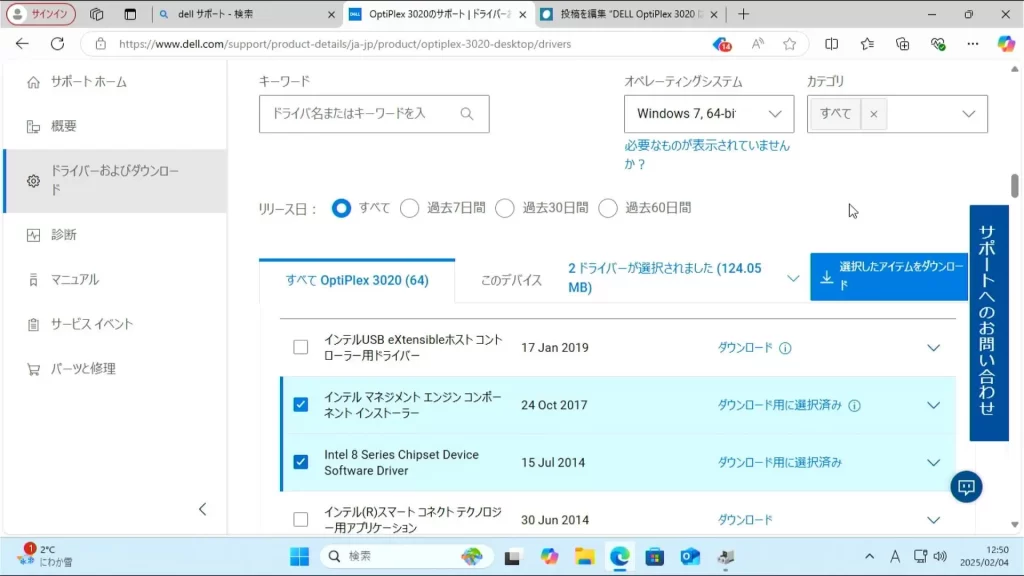Click the info icon beside USB driver download

tap(785, 348)
